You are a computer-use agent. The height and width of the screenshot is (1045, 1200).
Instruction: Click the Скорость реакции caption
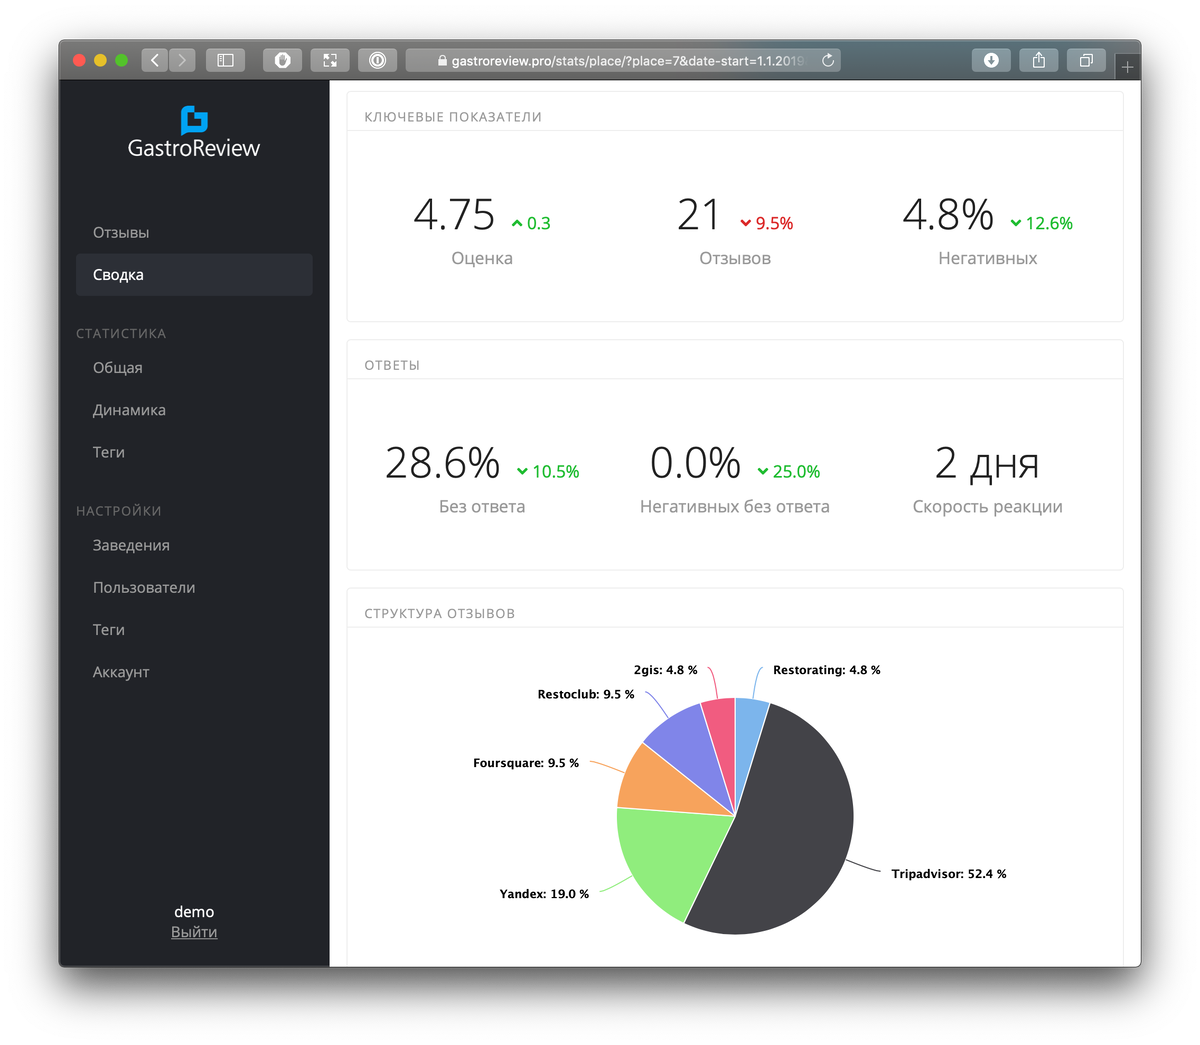click(x=988, y=506)
